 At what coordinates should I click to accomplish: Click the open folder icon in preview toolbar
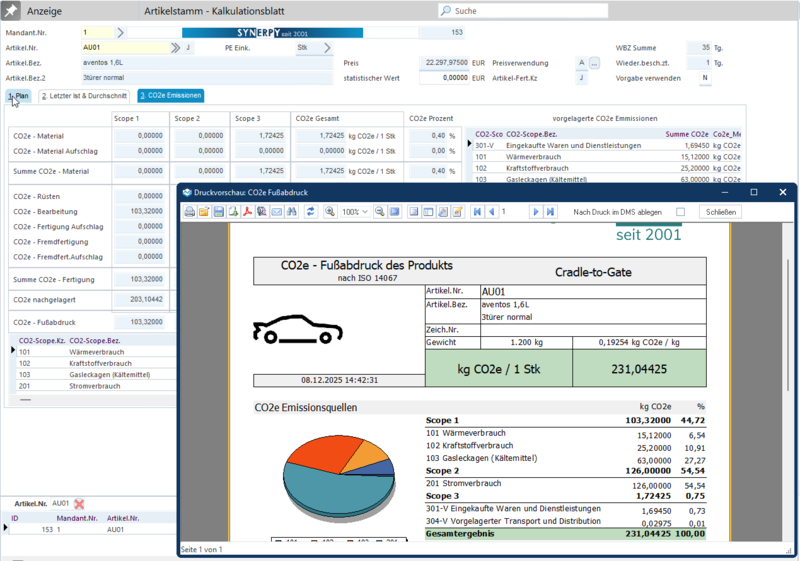[x=204, y=212]
